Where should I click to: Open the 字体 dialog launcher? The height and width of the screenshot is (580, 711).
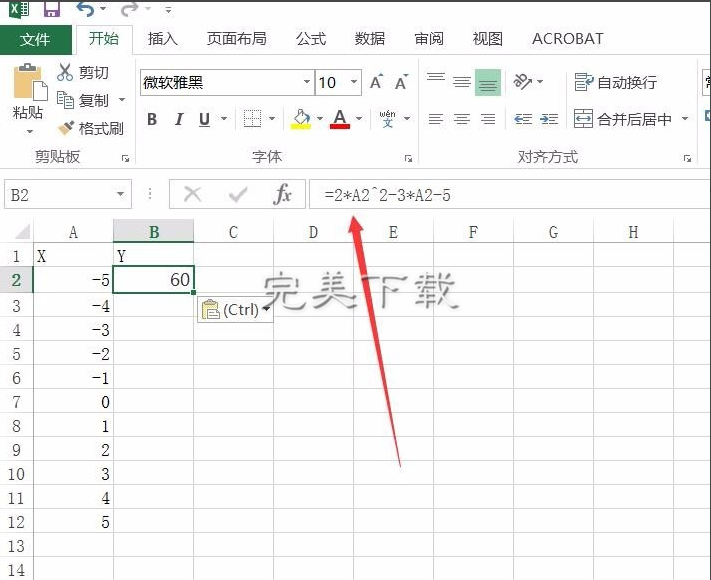point(408,159)
